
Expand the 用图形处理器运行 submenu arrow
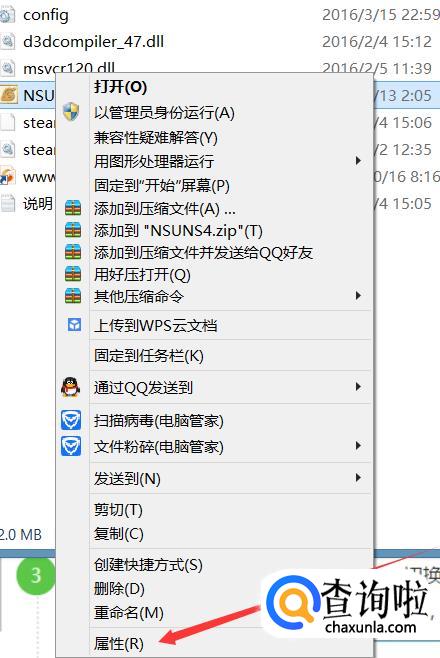point(358,161)
